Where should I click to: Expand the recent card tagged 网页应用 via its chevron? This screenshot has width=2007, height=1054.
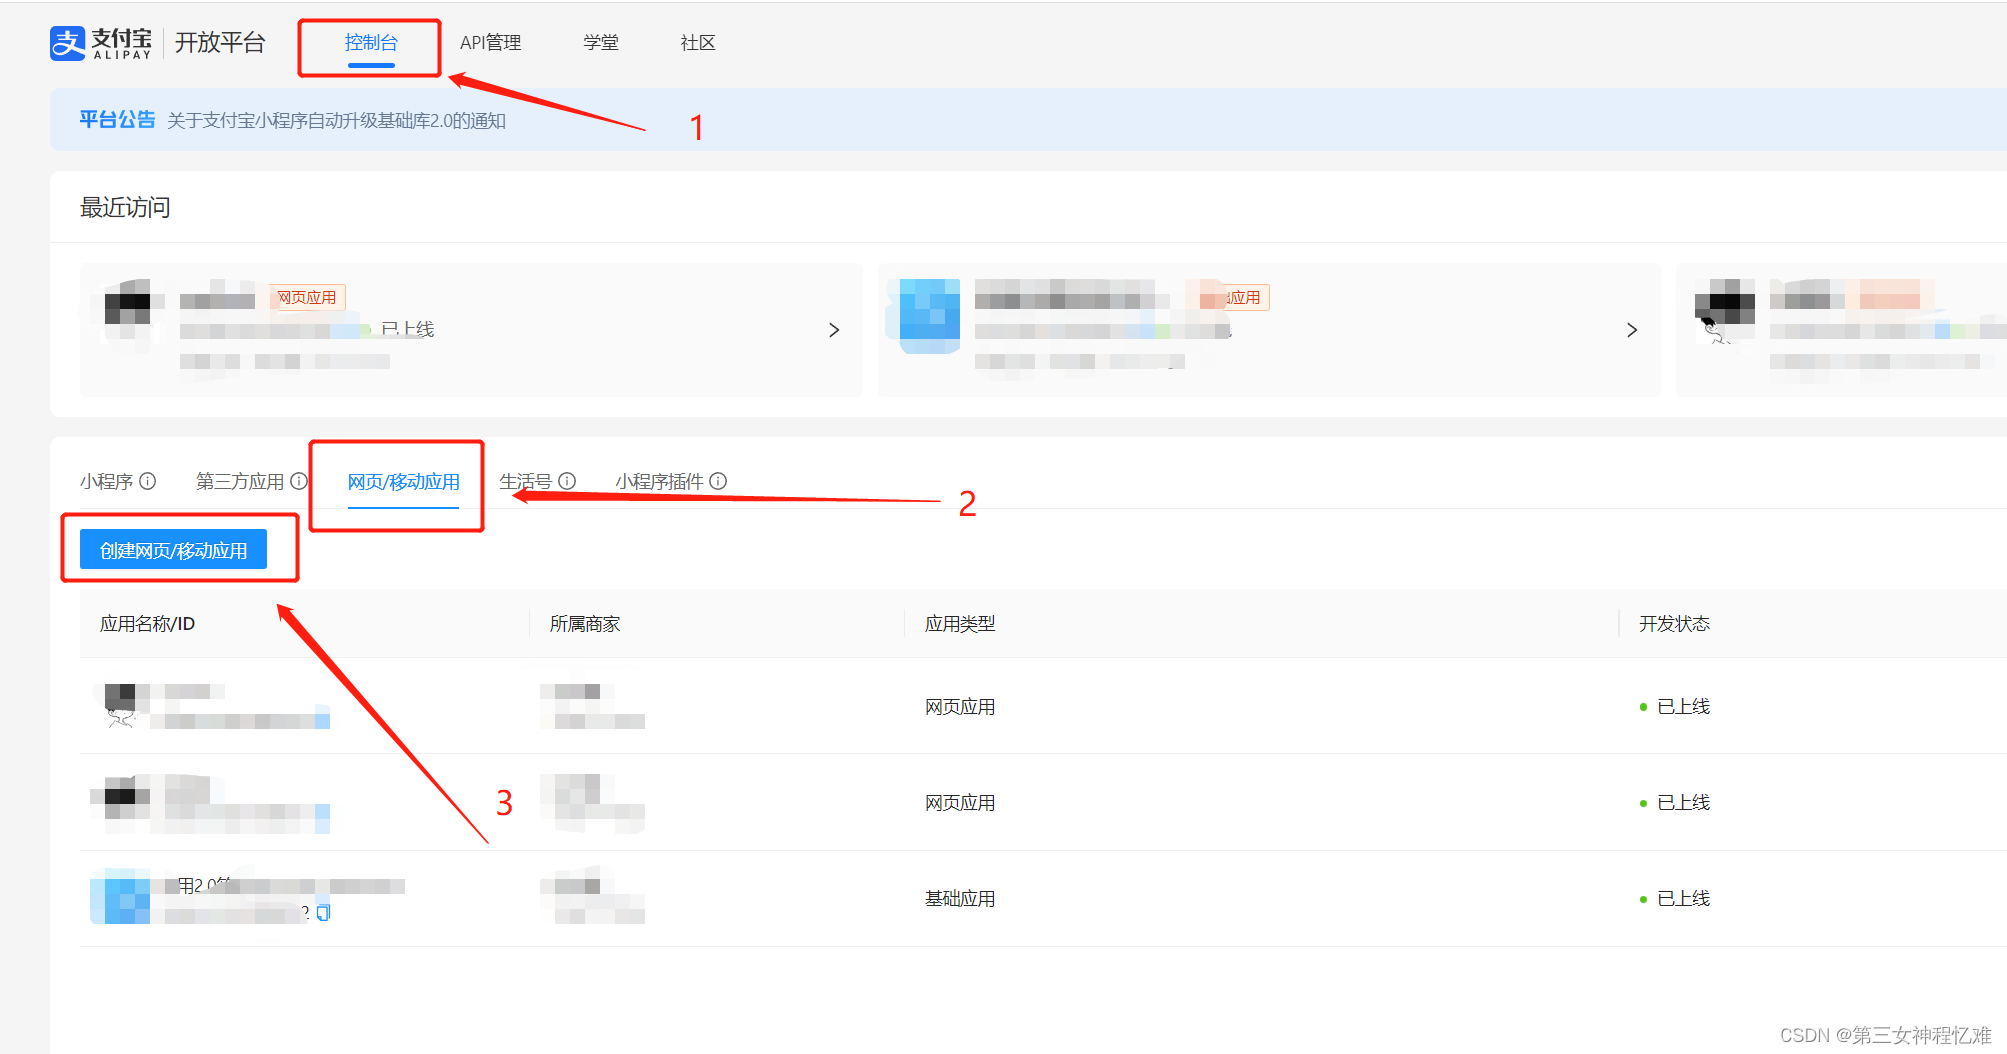click(834, 330)
